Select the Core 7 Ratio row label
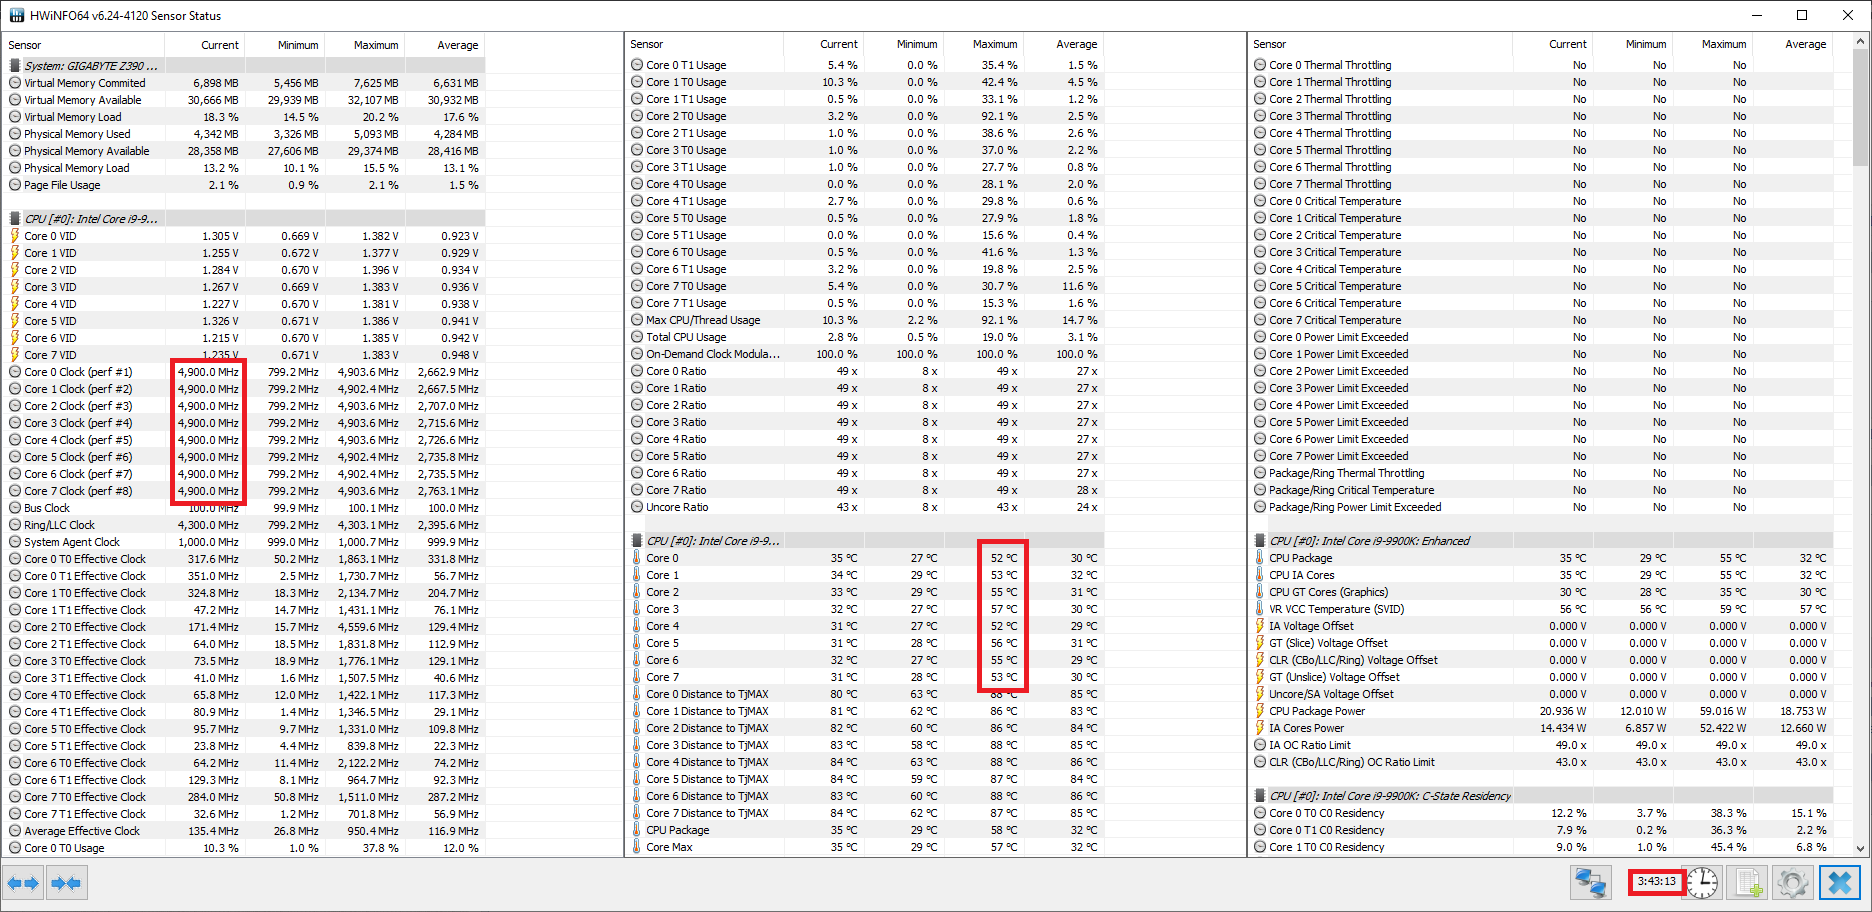This screenshot has height=912, width=1872. (676, 490)
